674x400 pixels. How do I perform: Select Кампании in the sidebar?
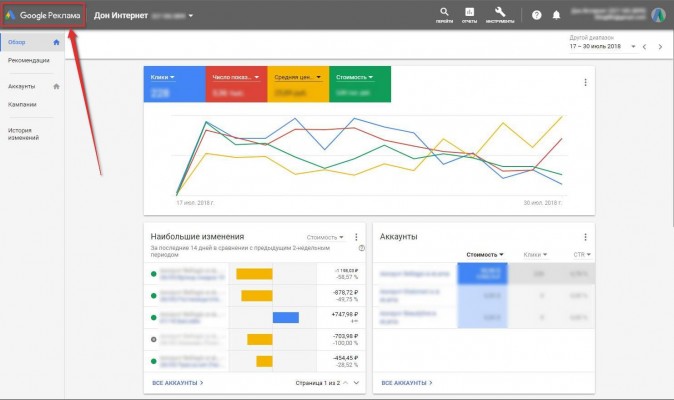coord(22,104)
